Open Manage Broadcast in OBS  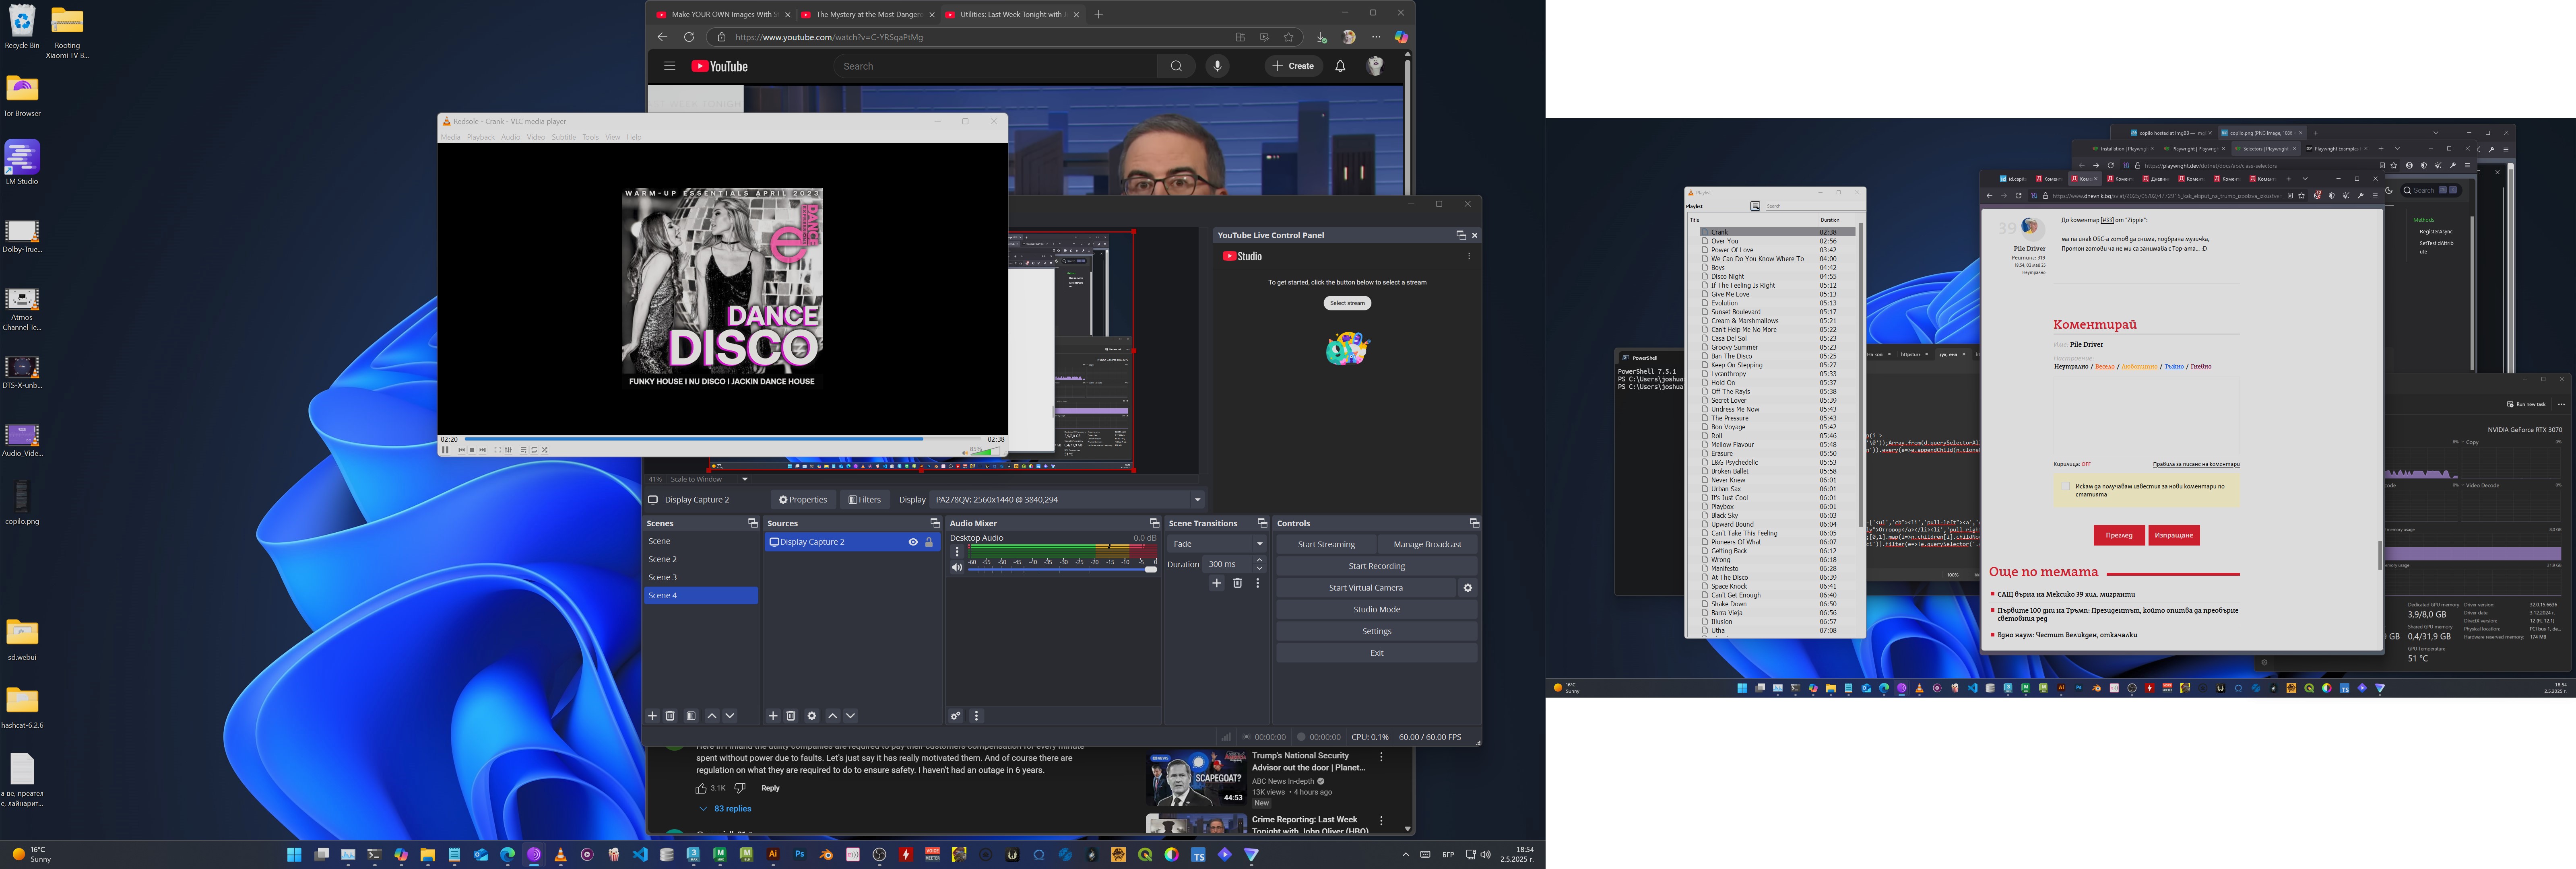coord(1428,544)
